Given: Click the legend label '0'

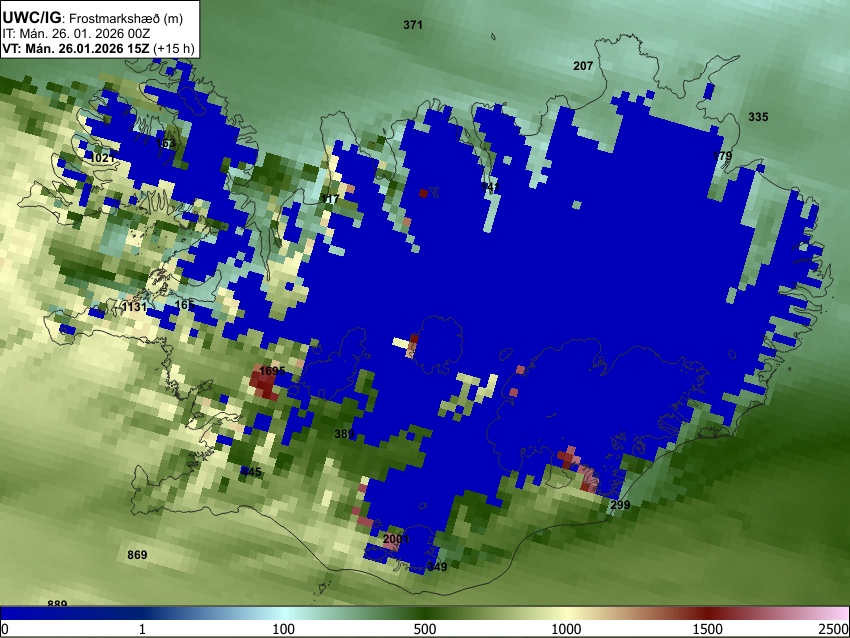Looking at the screenshot, I should click(5, 629).
